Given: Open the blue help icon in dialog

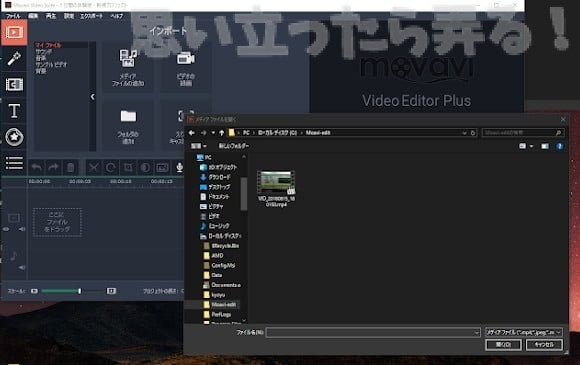Looking at the screenshot, I should 559,146.
